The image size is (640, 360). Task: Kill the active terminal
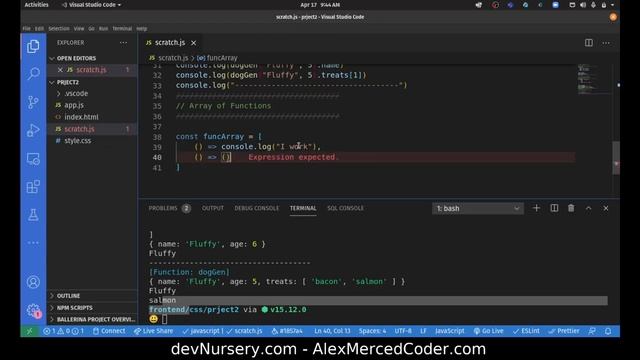(x=571, y=208)
